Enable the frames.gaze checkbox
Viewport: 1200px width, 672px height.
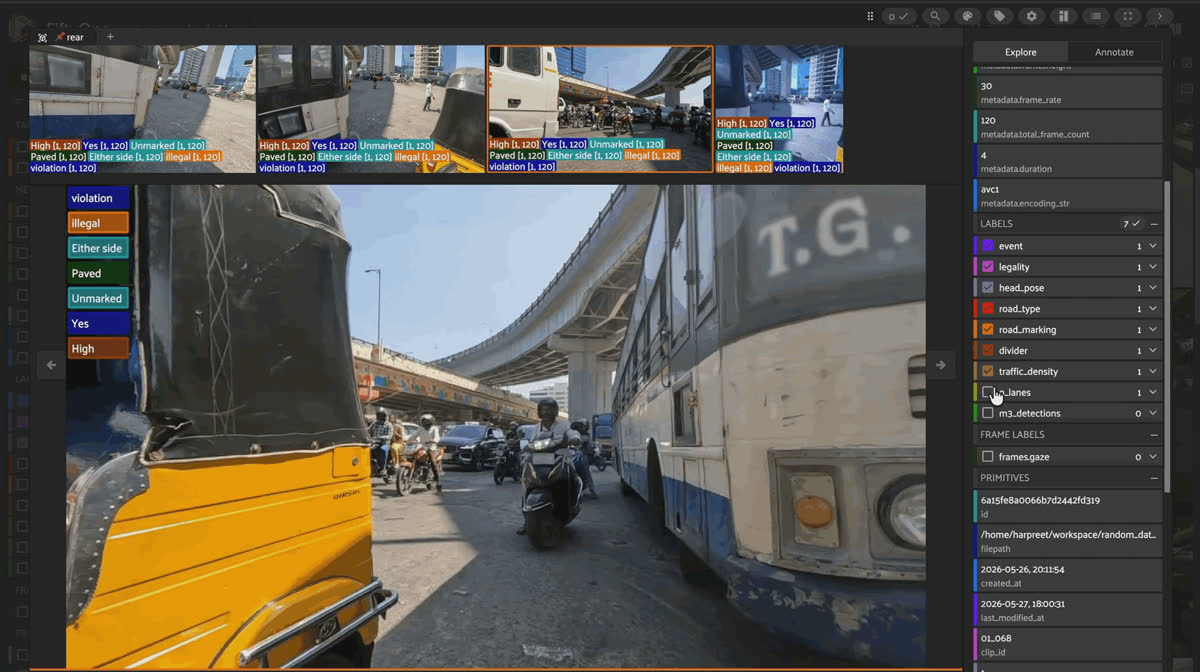[x=988, y=457]
